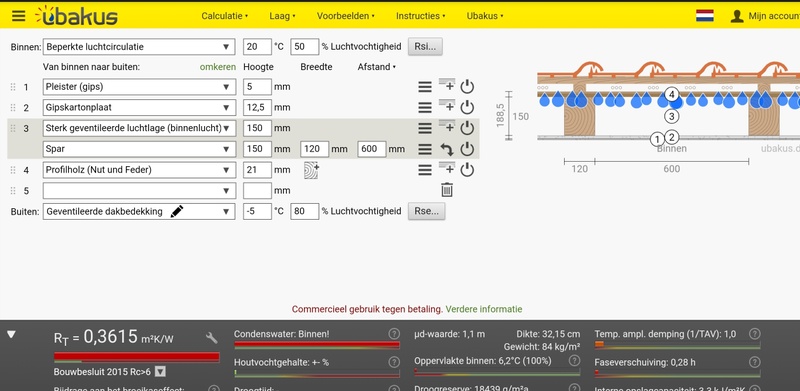Viewport: 800px width, 391px height.
Task: Toggle power for Profilholz layer
Action: [467, 170]
